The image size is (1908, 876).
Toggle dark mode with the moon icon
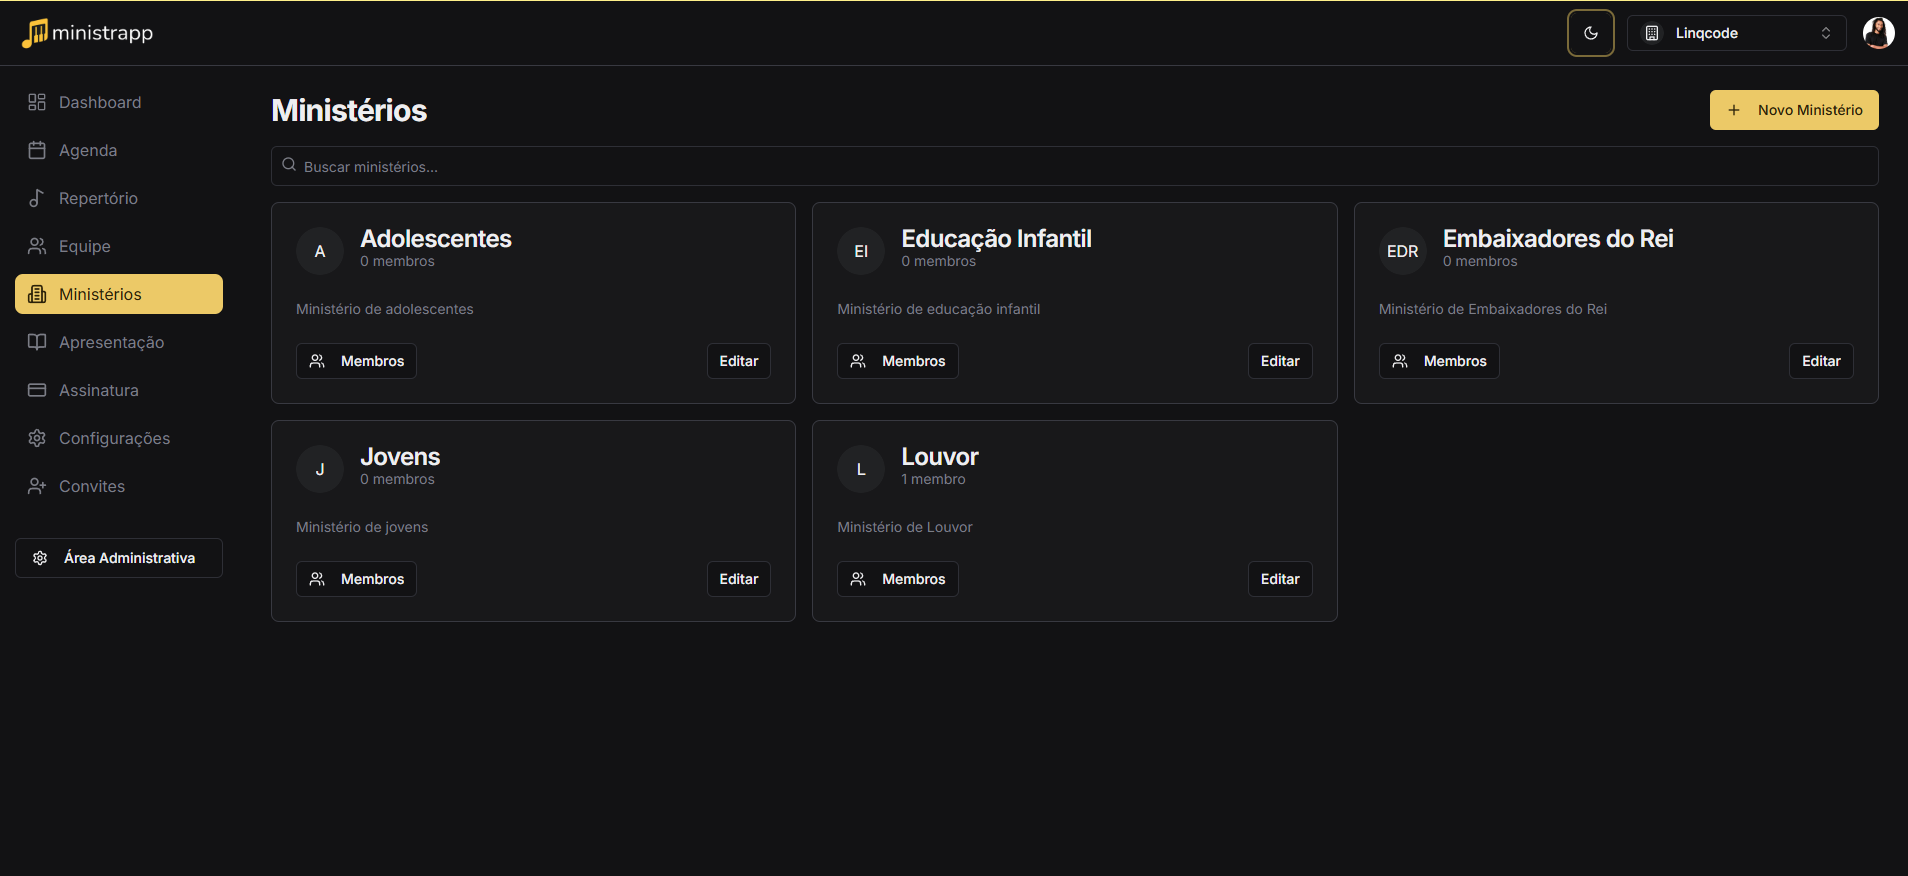tap(1590, 33)
